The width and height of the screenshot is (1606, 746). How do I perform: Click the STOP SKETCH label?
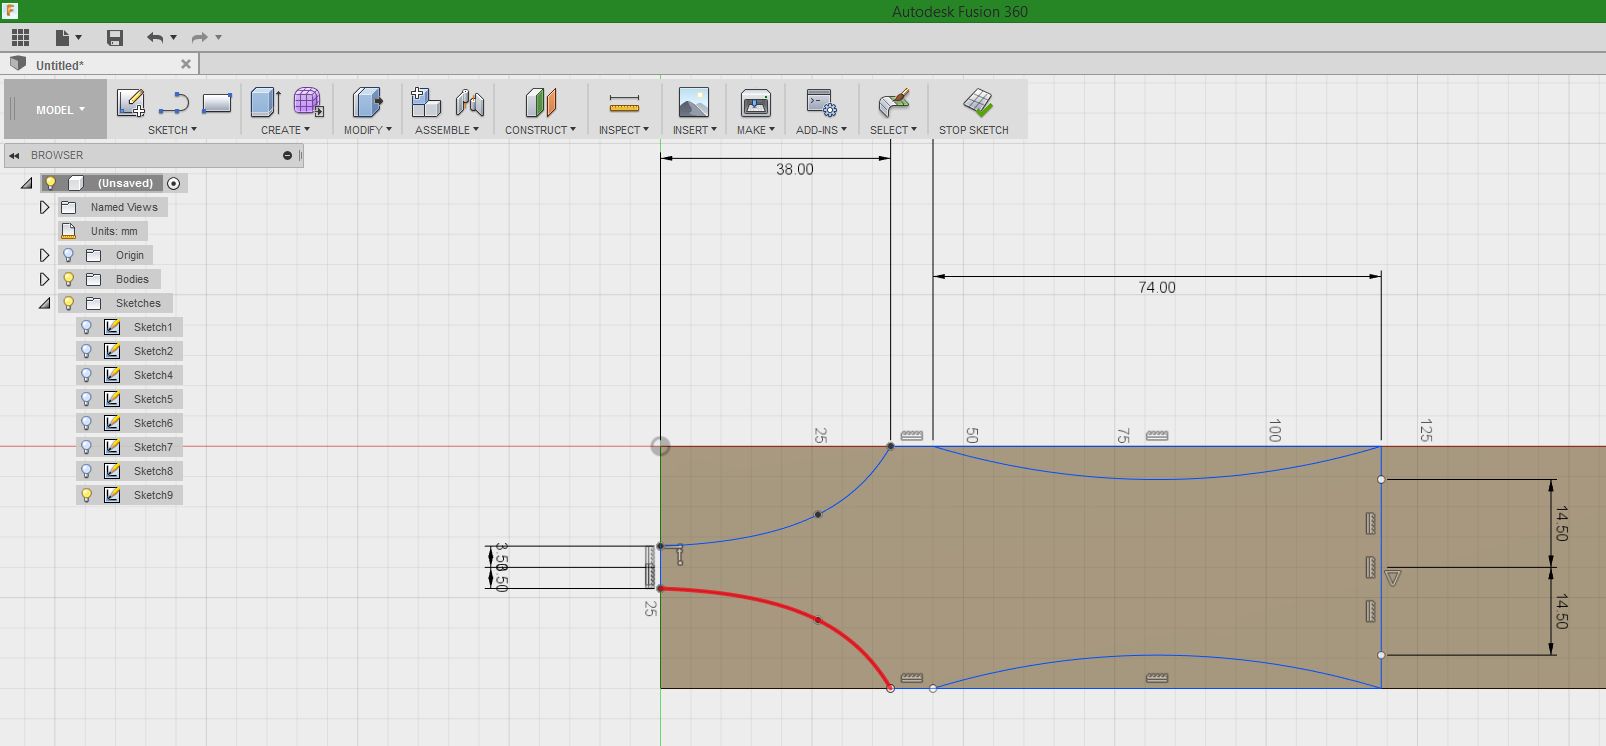pyautogui.click(x=974, y=130)
